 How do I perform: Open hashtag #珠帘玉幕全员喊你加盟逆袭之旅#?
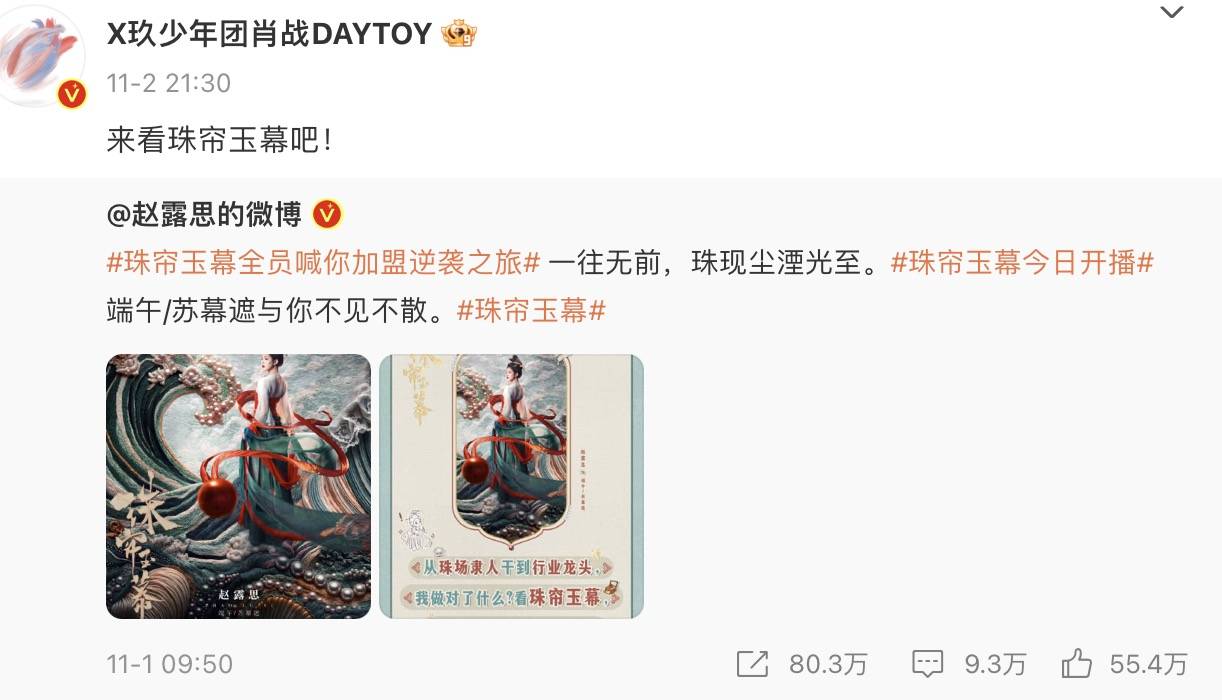coord(324,263)
